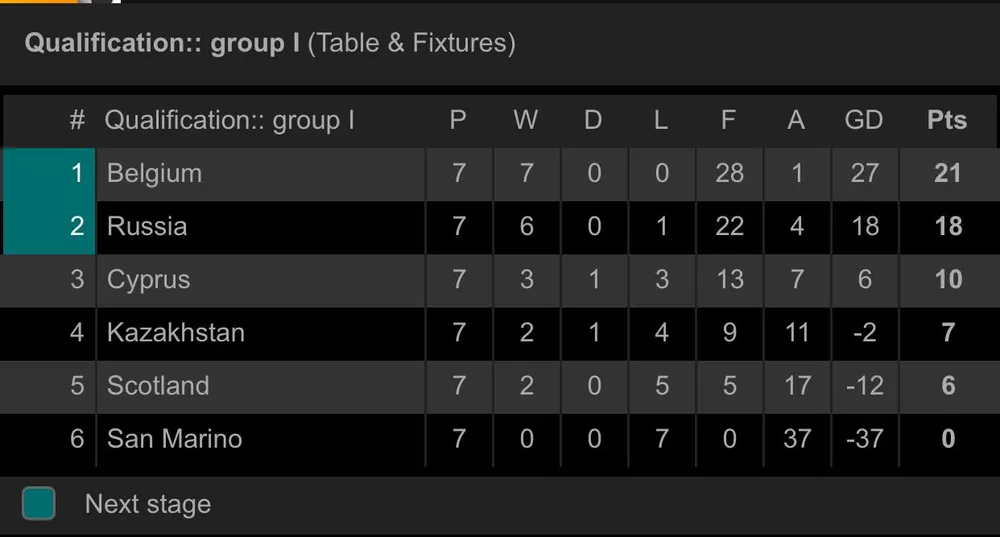Viewport: 1000px width, 537px height.
Task: Click the L losses column header
Action: (660, 121)
